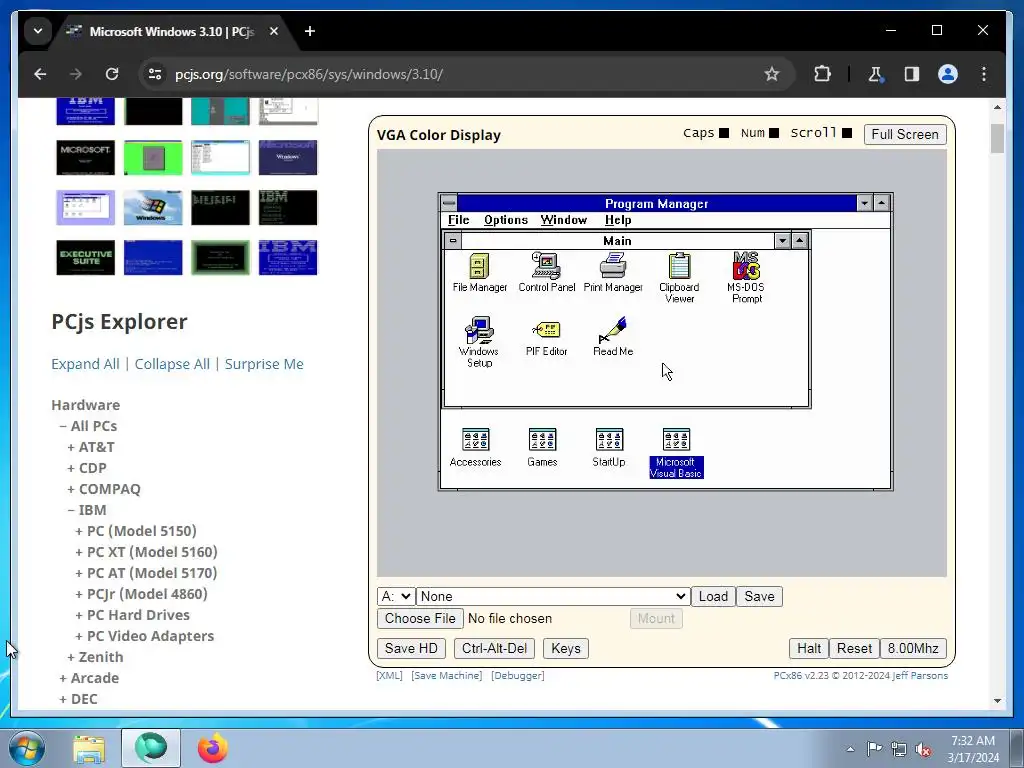Open the Control Panel icon
Viewport: 1024px width, 768px height.
tap(547, 272)
